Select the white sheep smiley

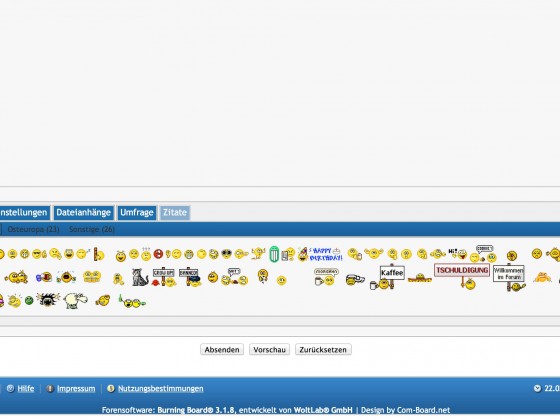[75, 301]
